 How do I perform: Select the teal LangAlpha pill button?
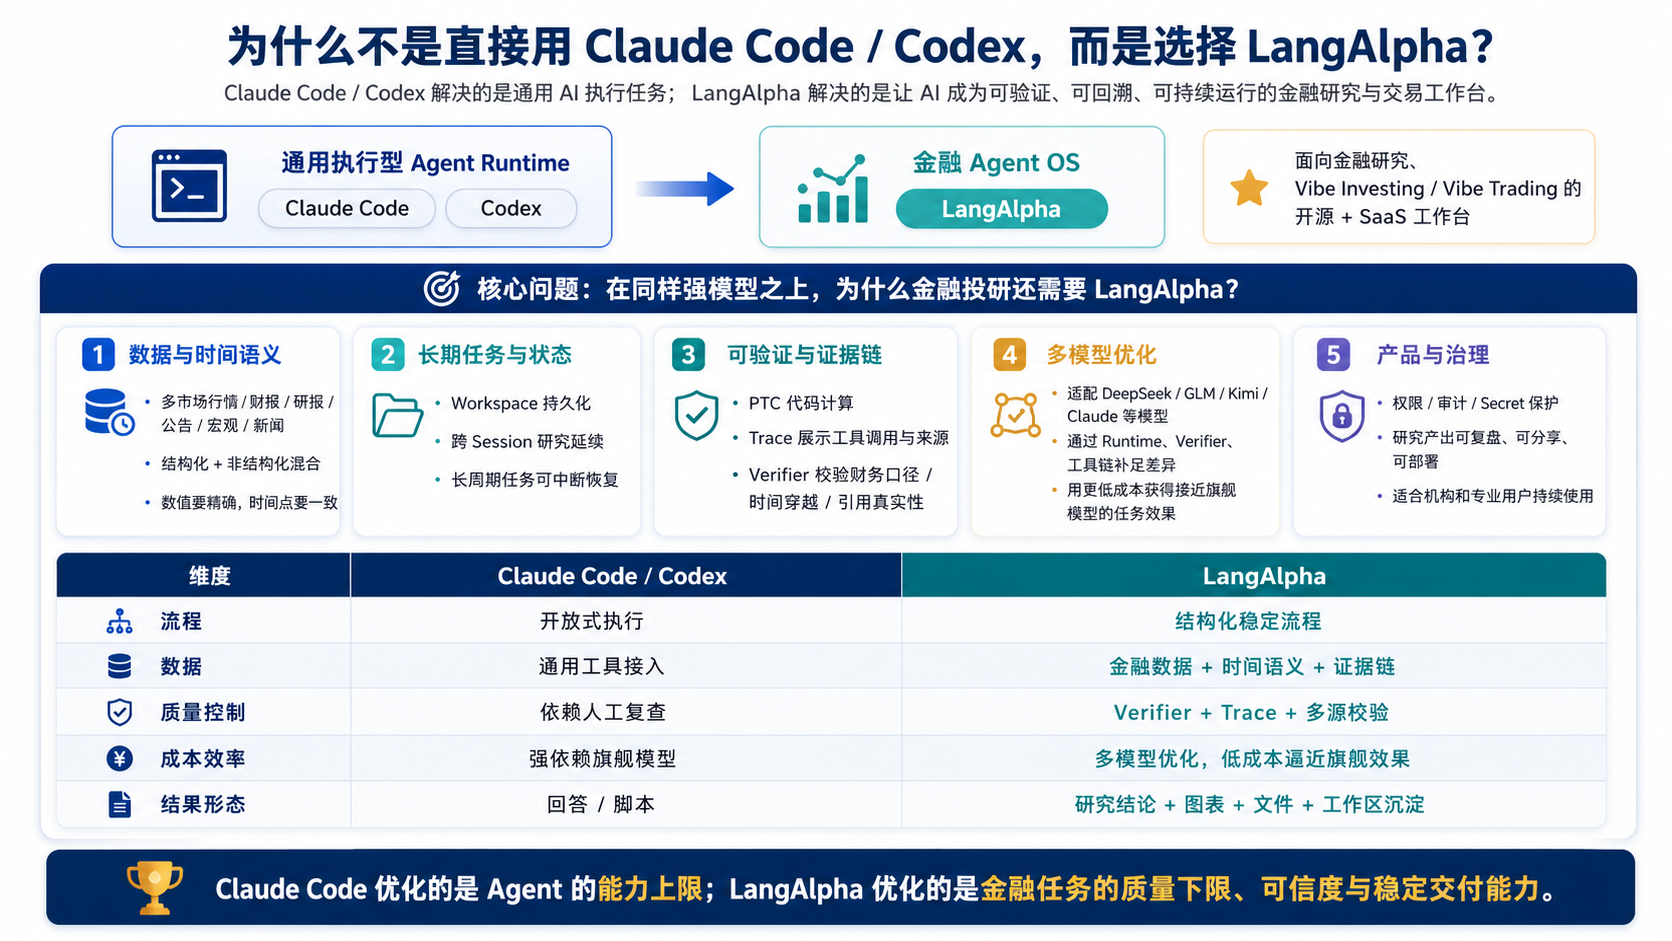tap(1001, 209)
